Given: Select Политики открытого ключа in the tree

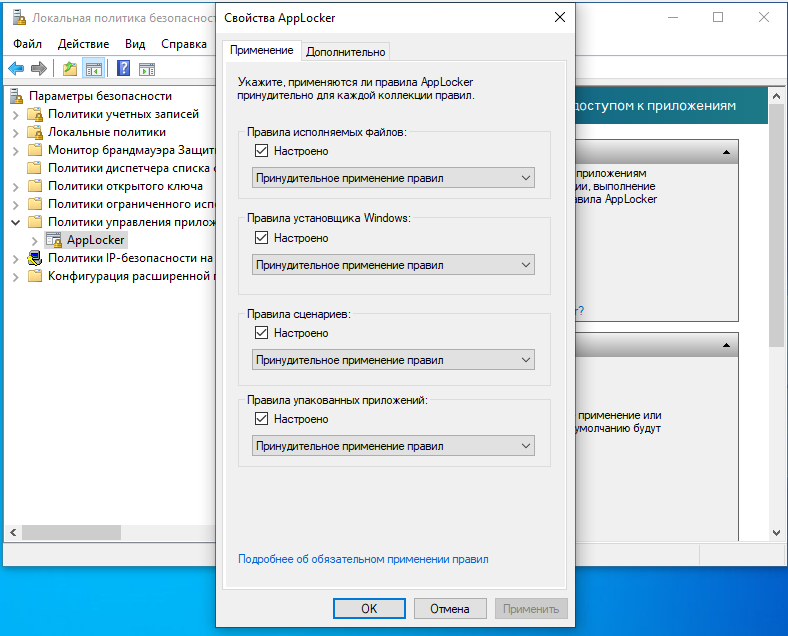Looking at the screenshot, I should coord(125,186).
